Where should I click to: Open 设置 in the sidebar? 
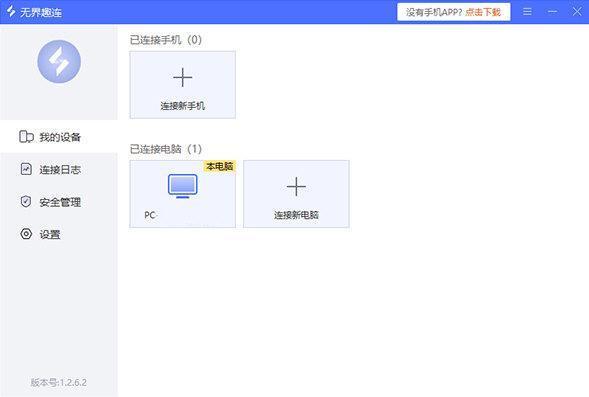59,234
